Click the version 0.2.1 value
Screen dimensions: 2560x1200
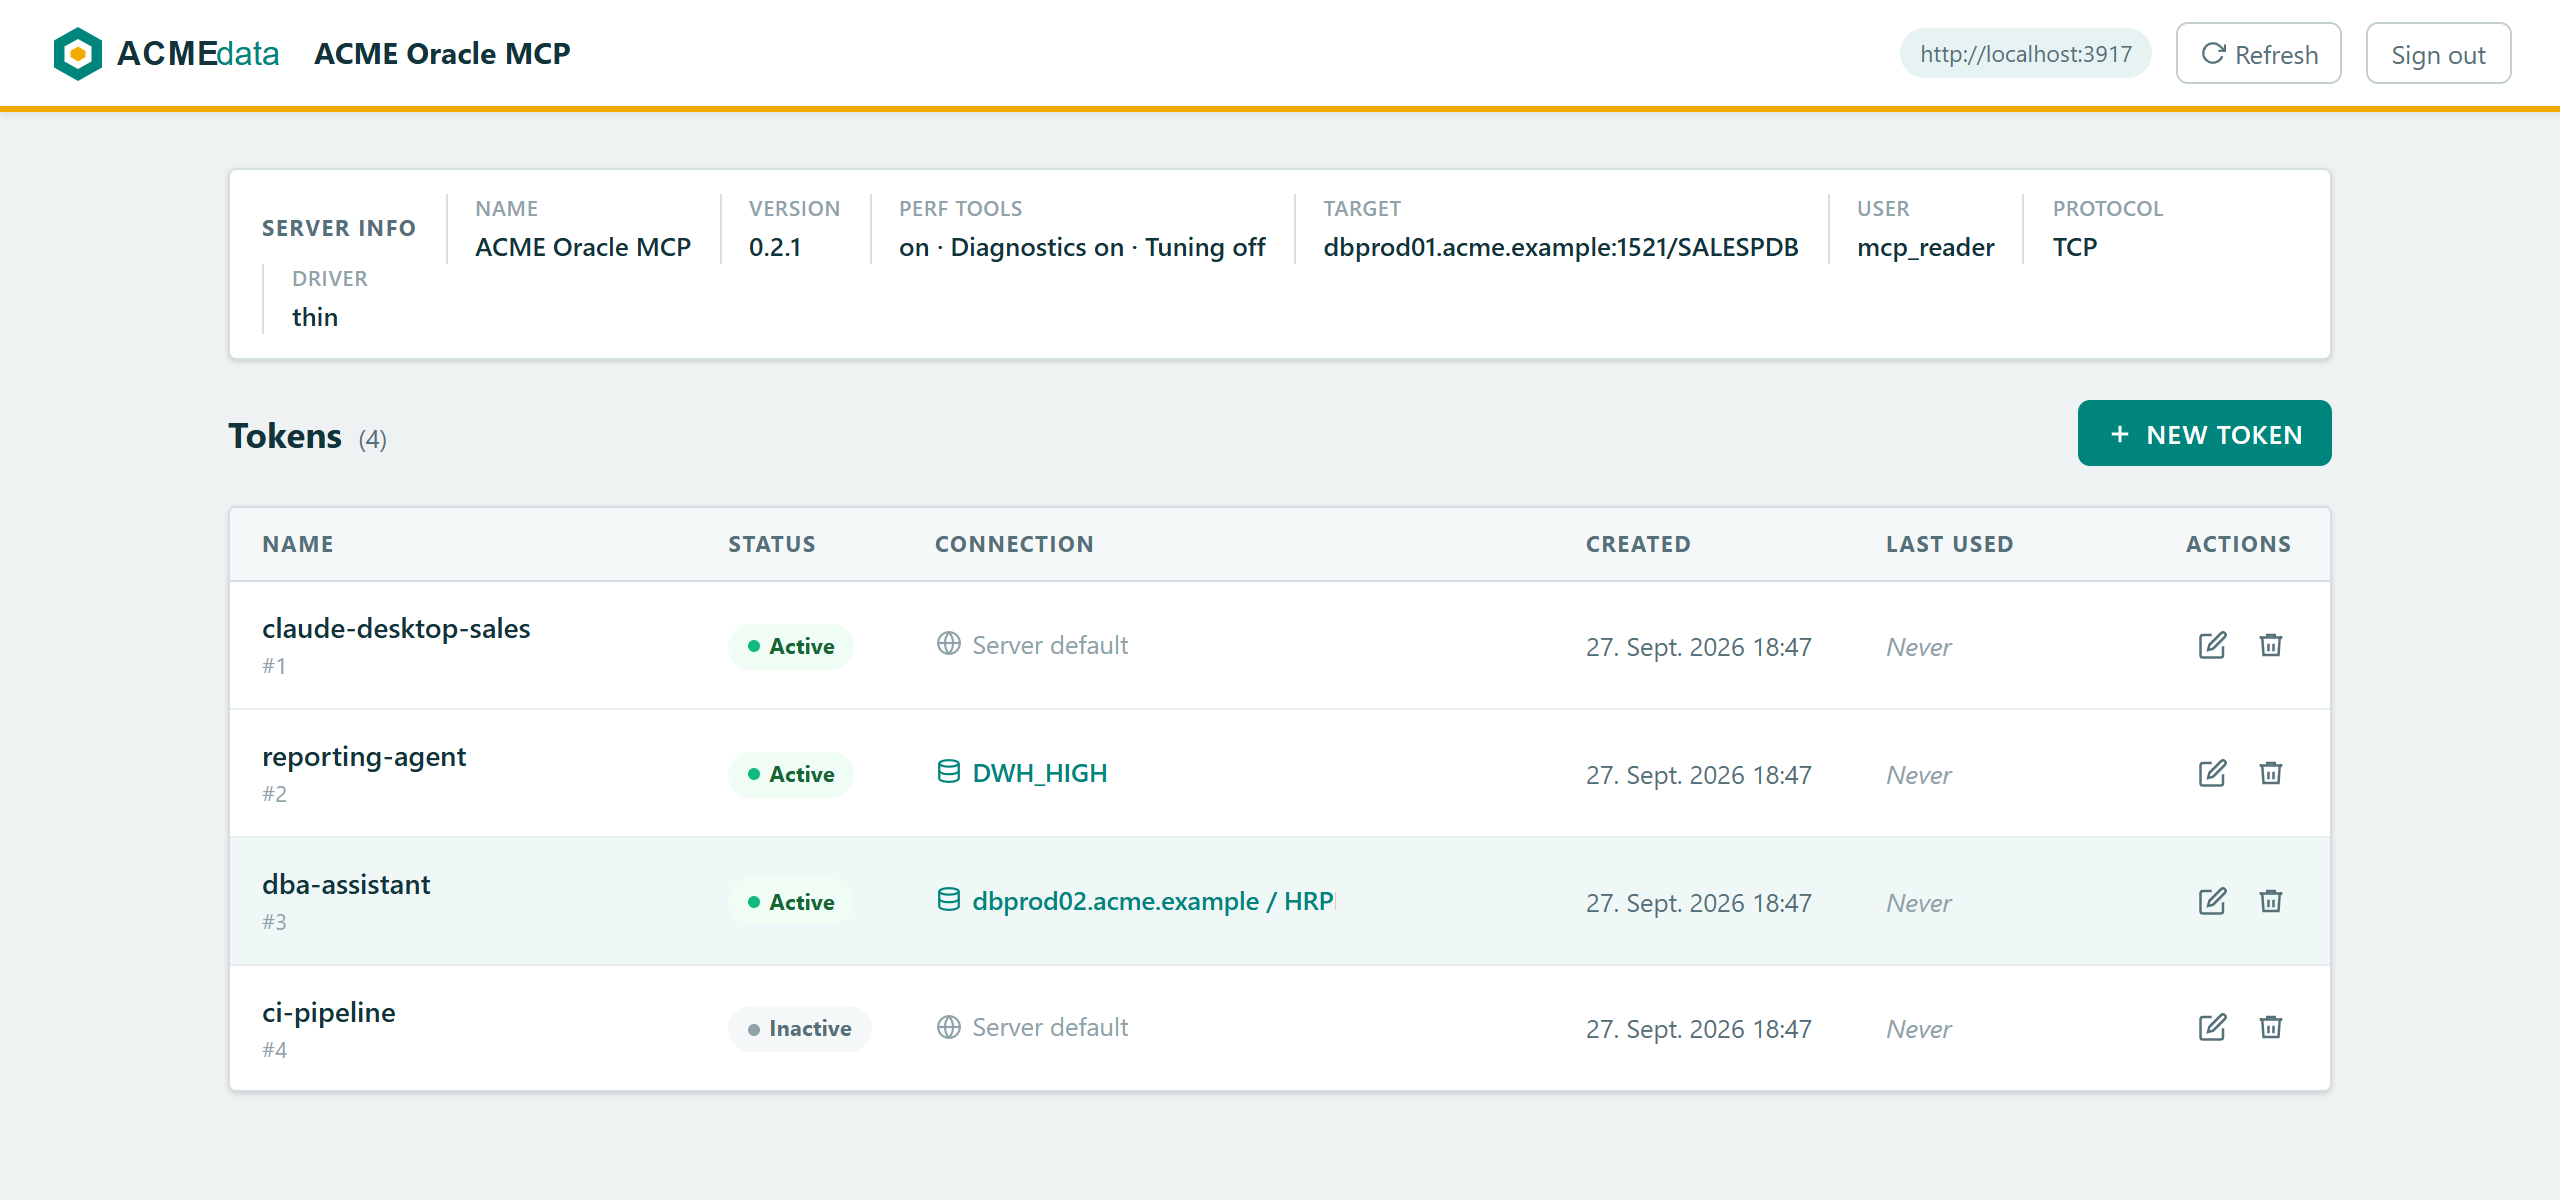coord(775,247)
